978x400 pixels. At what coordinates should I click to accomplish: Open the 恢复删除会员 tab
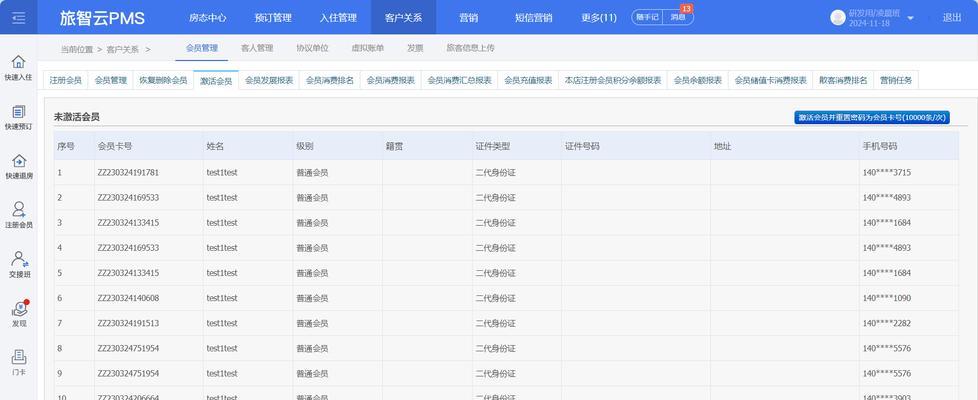click(163, 80)
